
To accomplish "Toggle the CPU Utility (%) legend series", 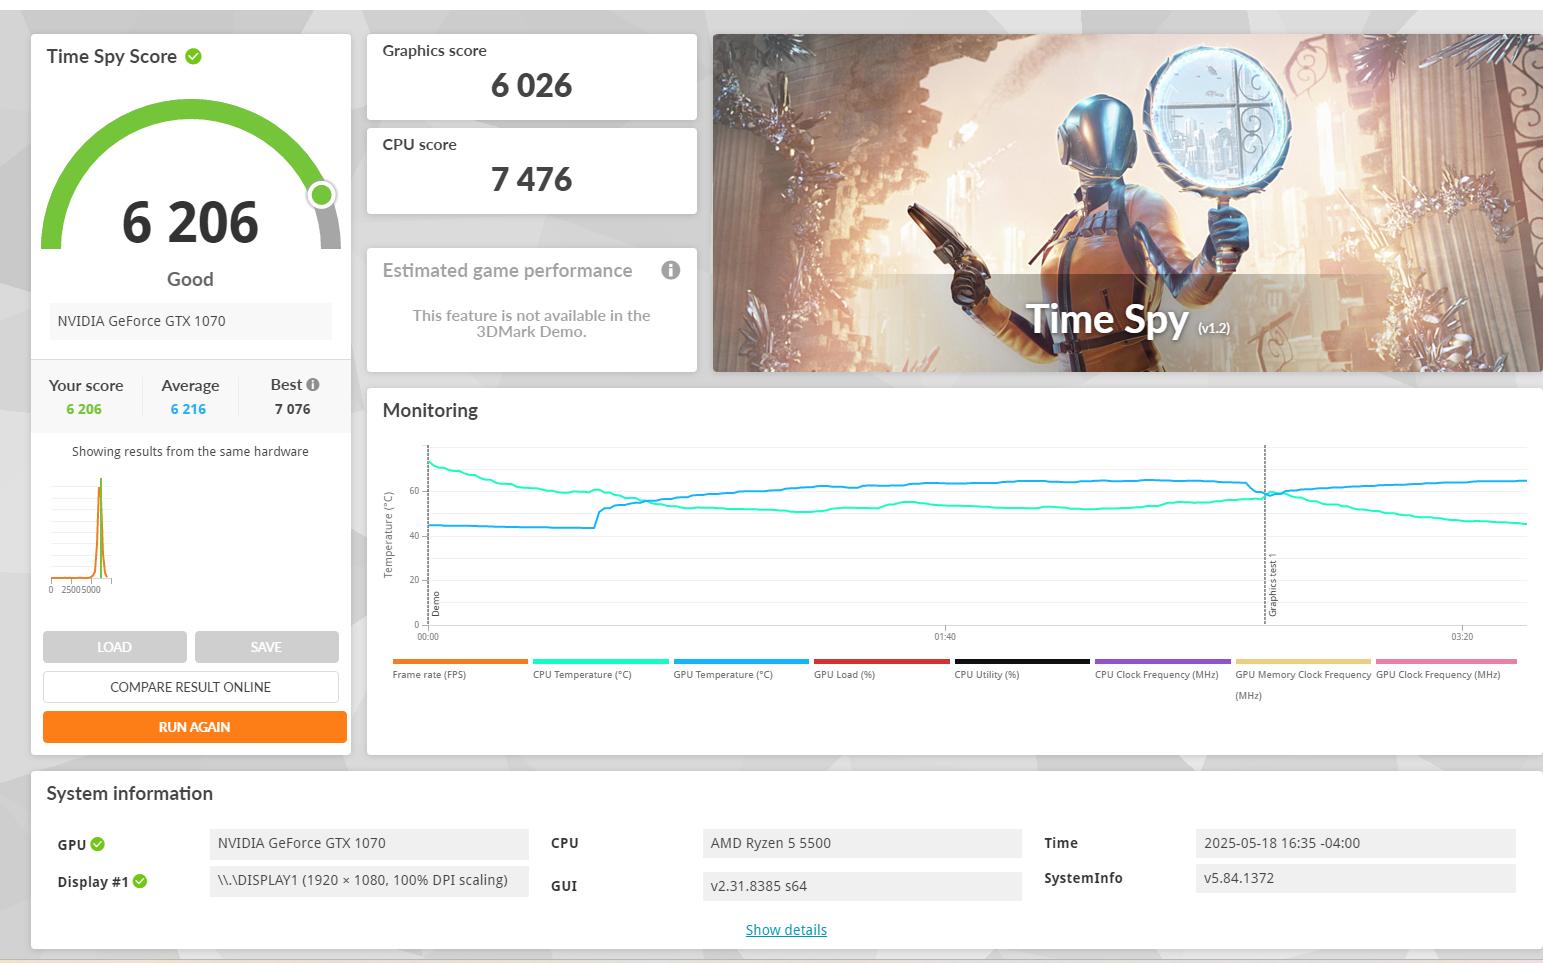I will coord(1022,668).
